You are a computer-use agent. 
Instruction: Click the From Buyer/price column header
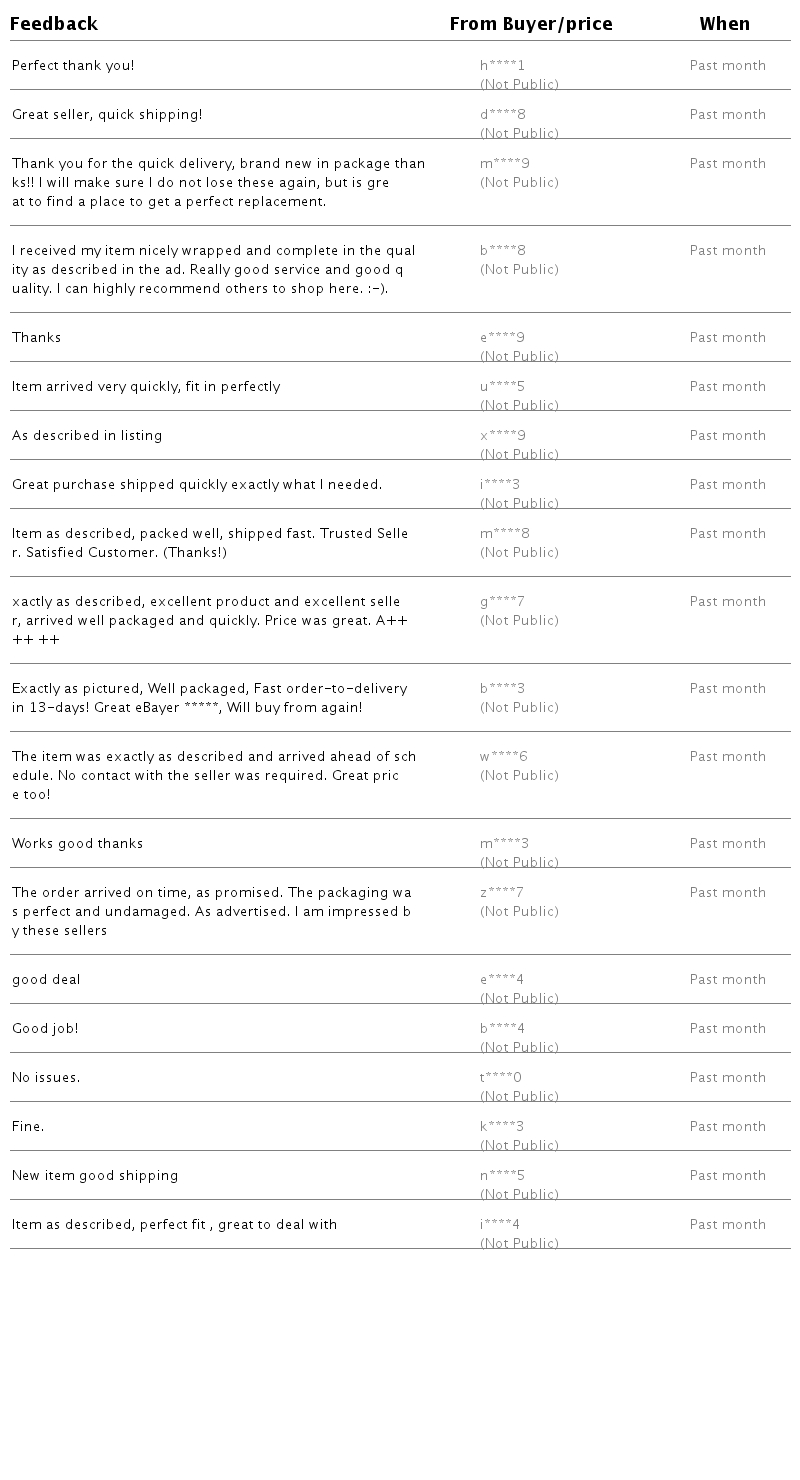[x=531, y=24]
